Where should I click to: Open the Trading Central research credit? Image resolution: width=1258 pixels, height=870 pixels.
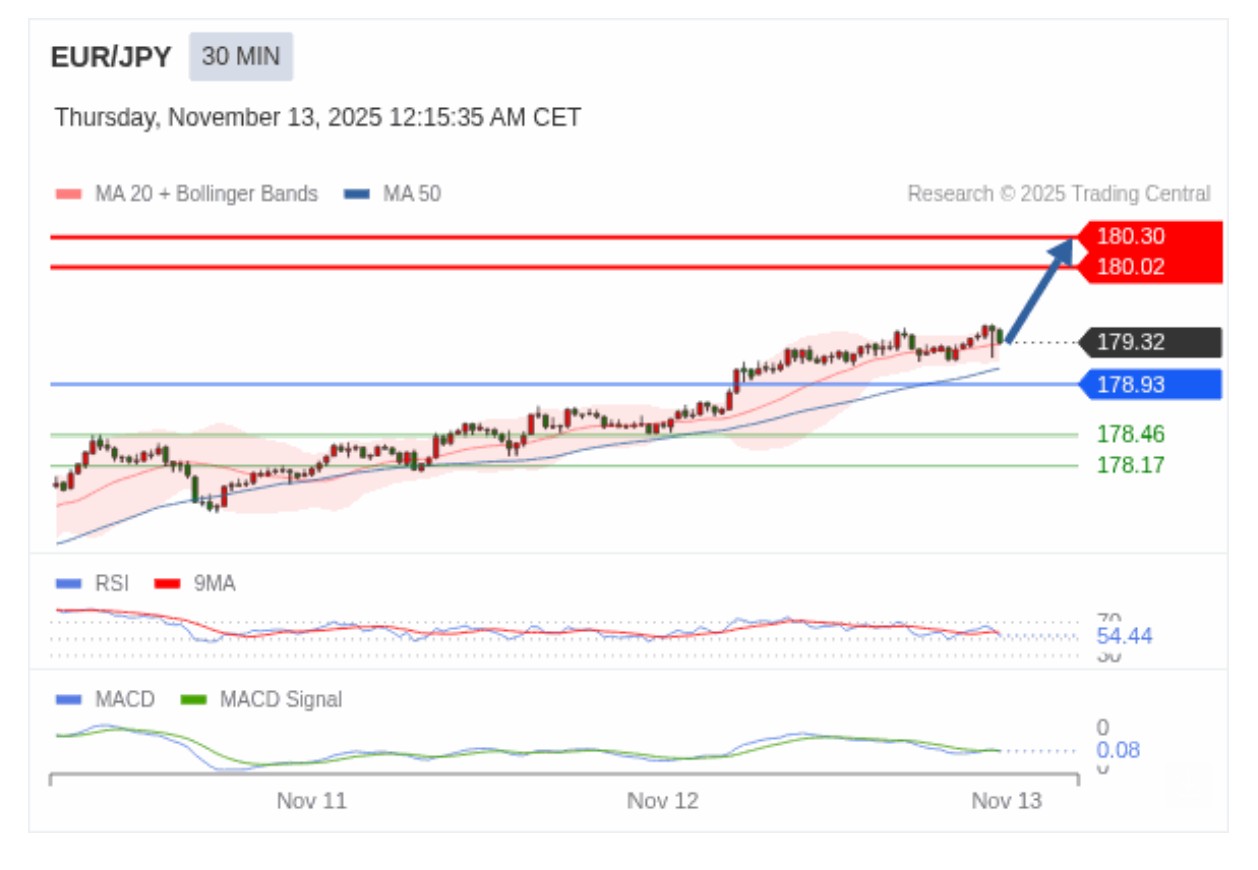coord(1058,194)
